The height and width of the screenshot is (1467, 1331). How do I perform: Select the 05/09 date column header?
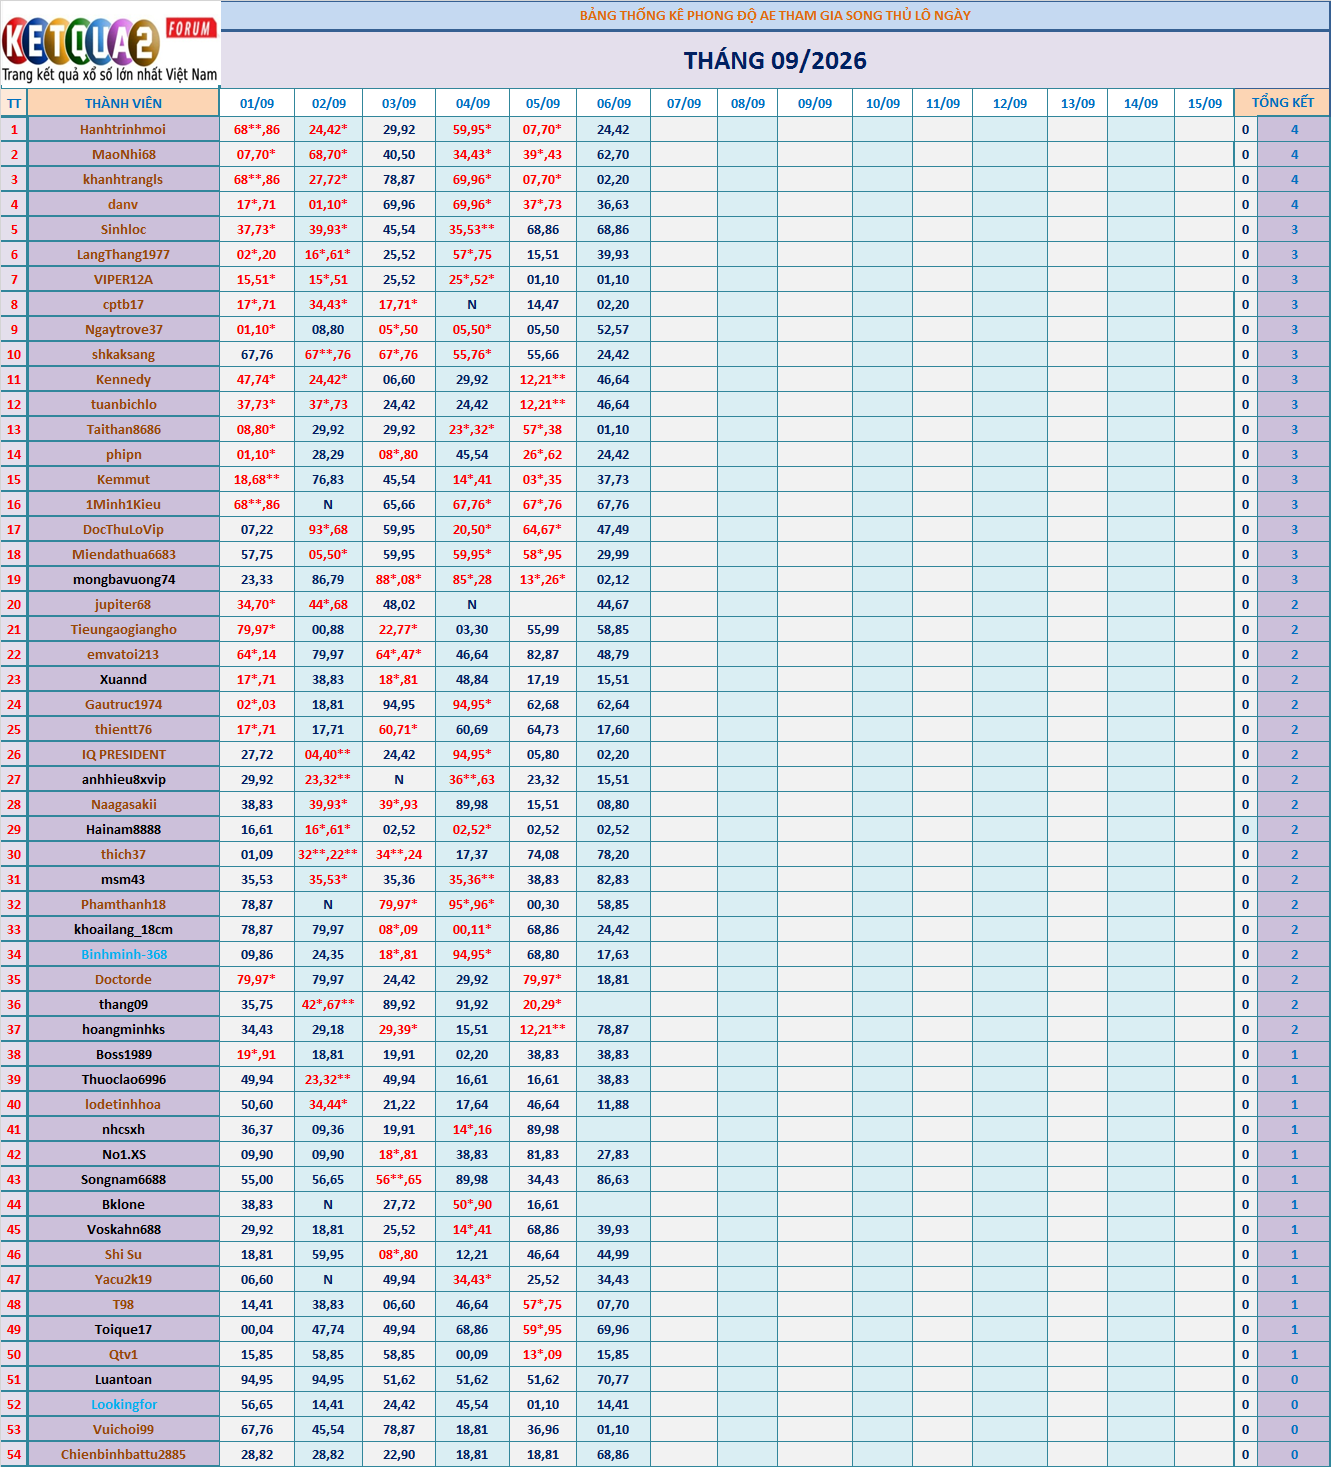tap(543, 103)
